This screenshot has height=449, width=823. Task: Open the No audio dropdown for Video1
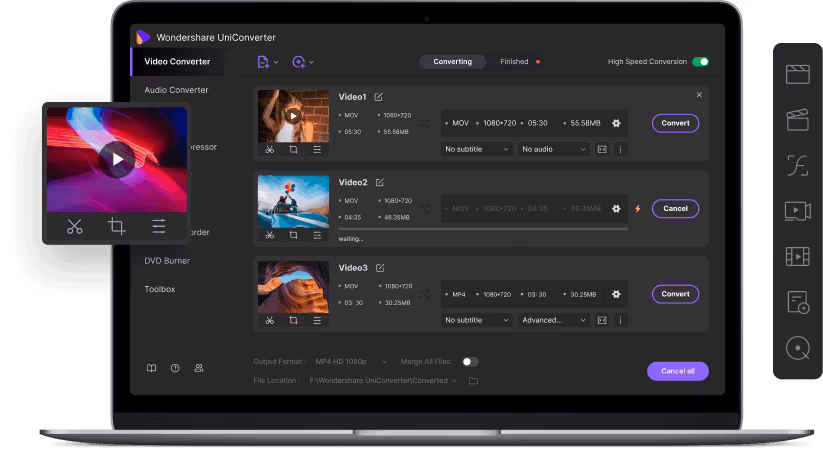(554, 149)
